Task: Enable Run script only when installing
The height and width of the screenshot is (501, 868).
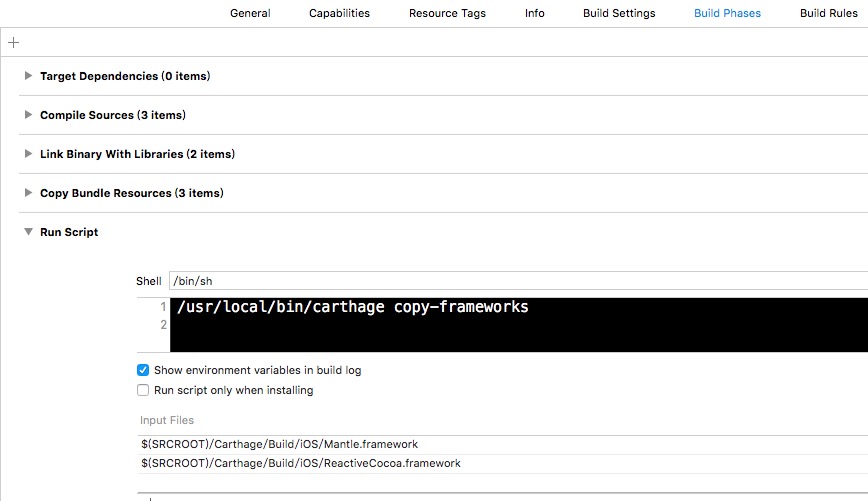Action: [143, 390]
